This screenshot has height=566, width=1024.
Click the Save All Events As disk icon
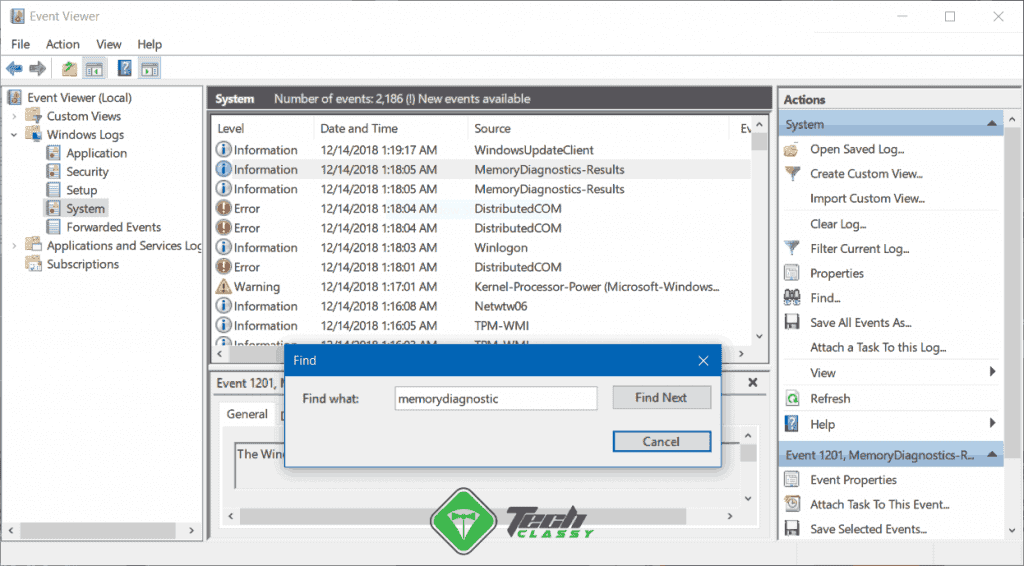pyautogui.click(x=792, y=322)
